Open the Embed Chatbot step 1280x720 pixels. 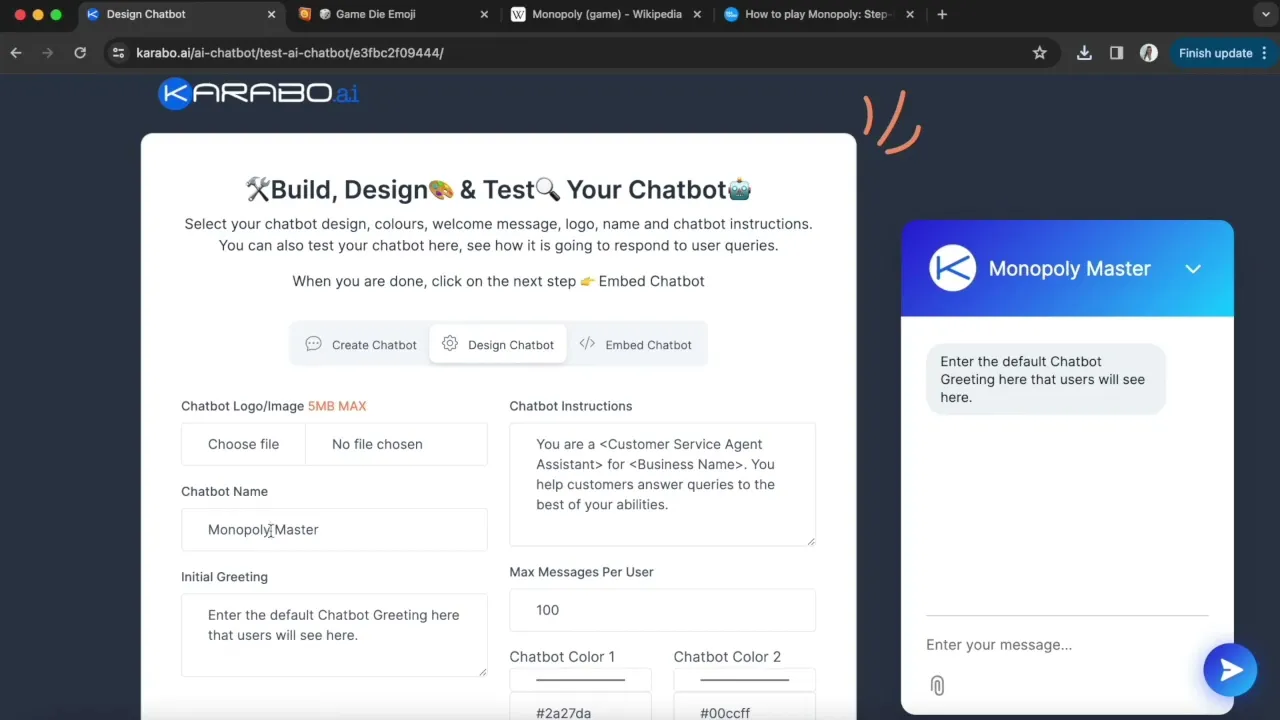coord(636,344)
